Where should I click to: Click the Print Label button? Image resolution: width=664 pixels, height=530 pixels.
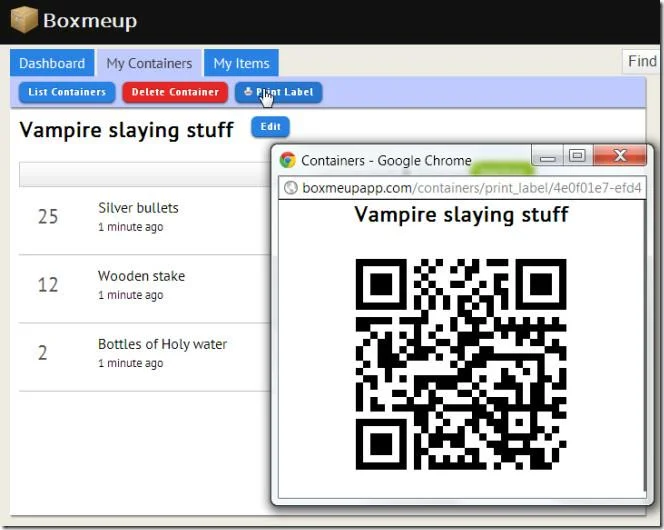tap(278, 92)
